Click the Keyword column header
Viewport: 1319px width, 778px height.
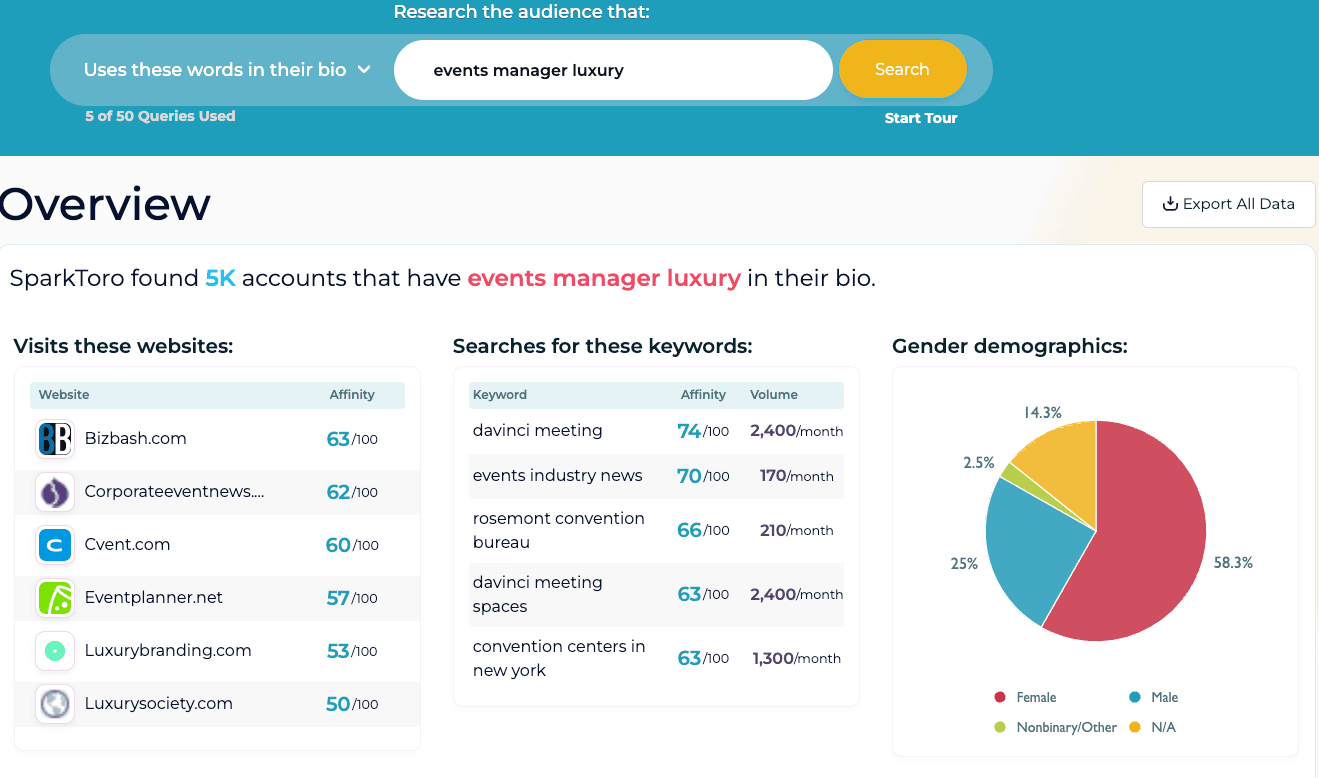(499, 395)
